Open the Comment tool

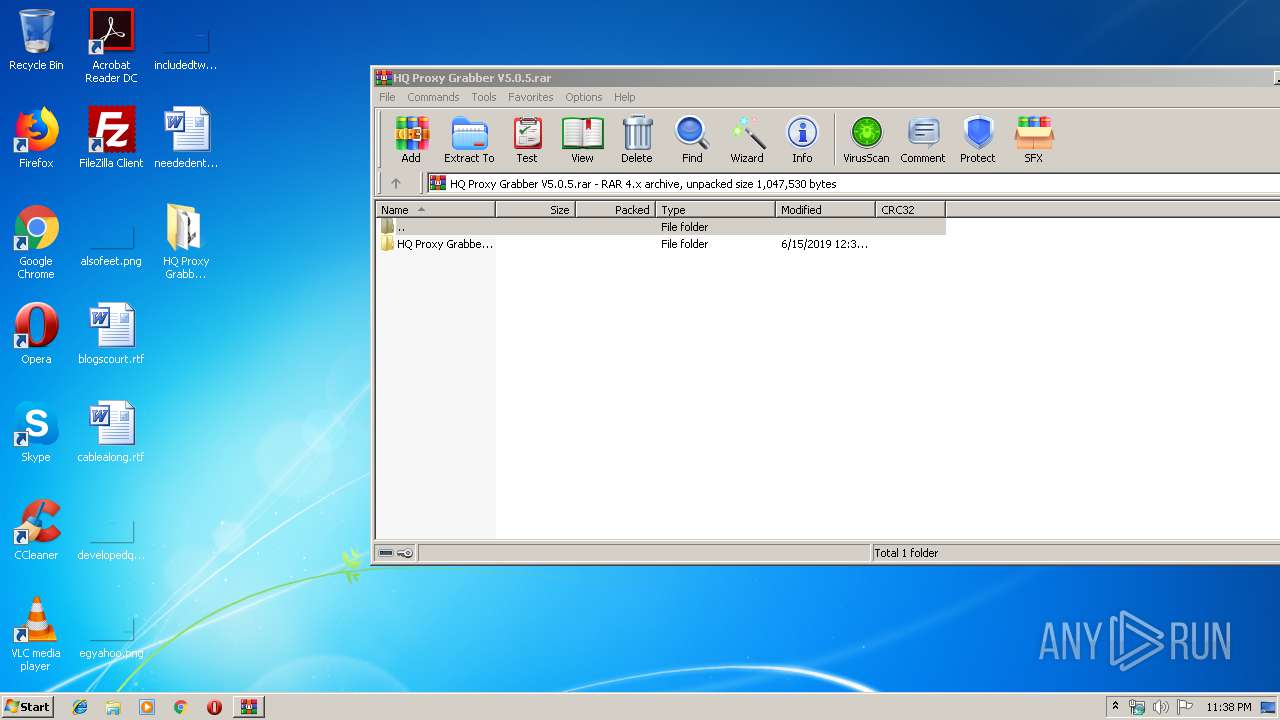(922, 139)
